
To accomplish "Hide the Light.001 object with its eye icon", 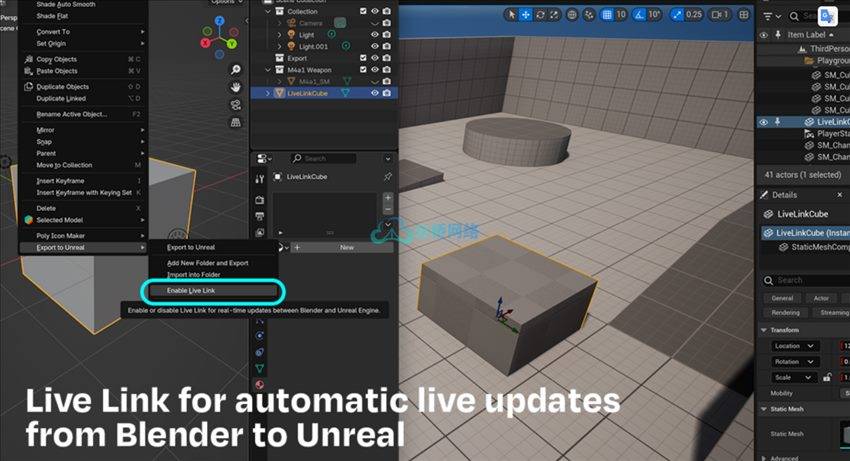I will 375,46.
